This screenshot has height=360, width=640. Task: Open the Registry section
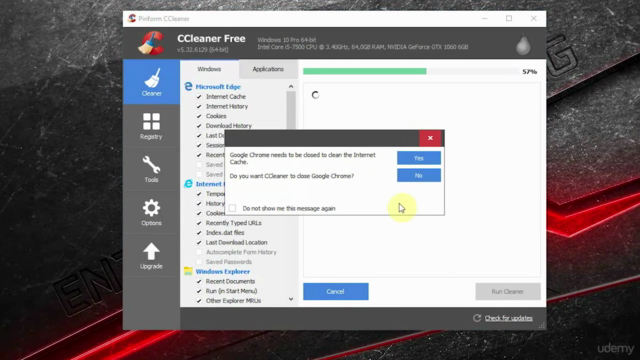pyautogui.click(x=151, y=126)
